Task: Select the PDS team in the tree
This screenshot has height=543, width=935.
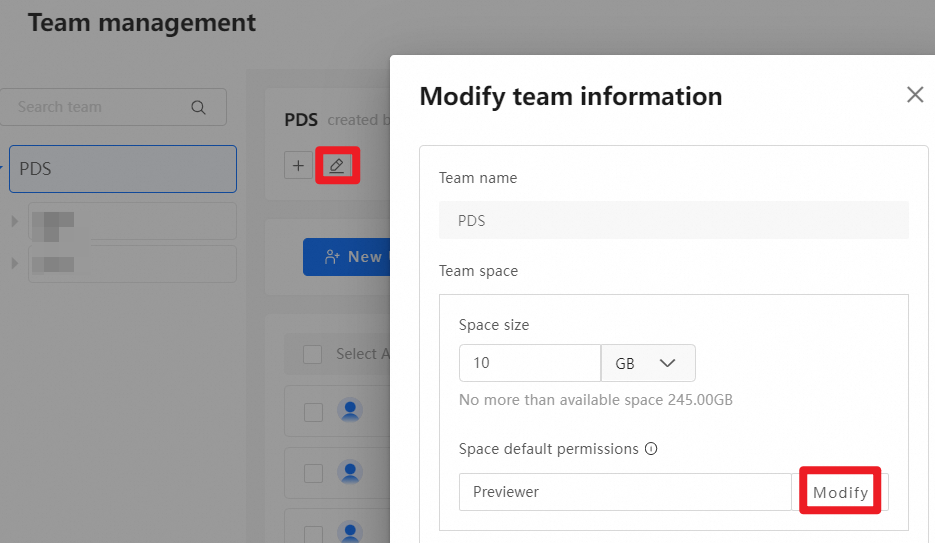Action: (x=123, y=169)
